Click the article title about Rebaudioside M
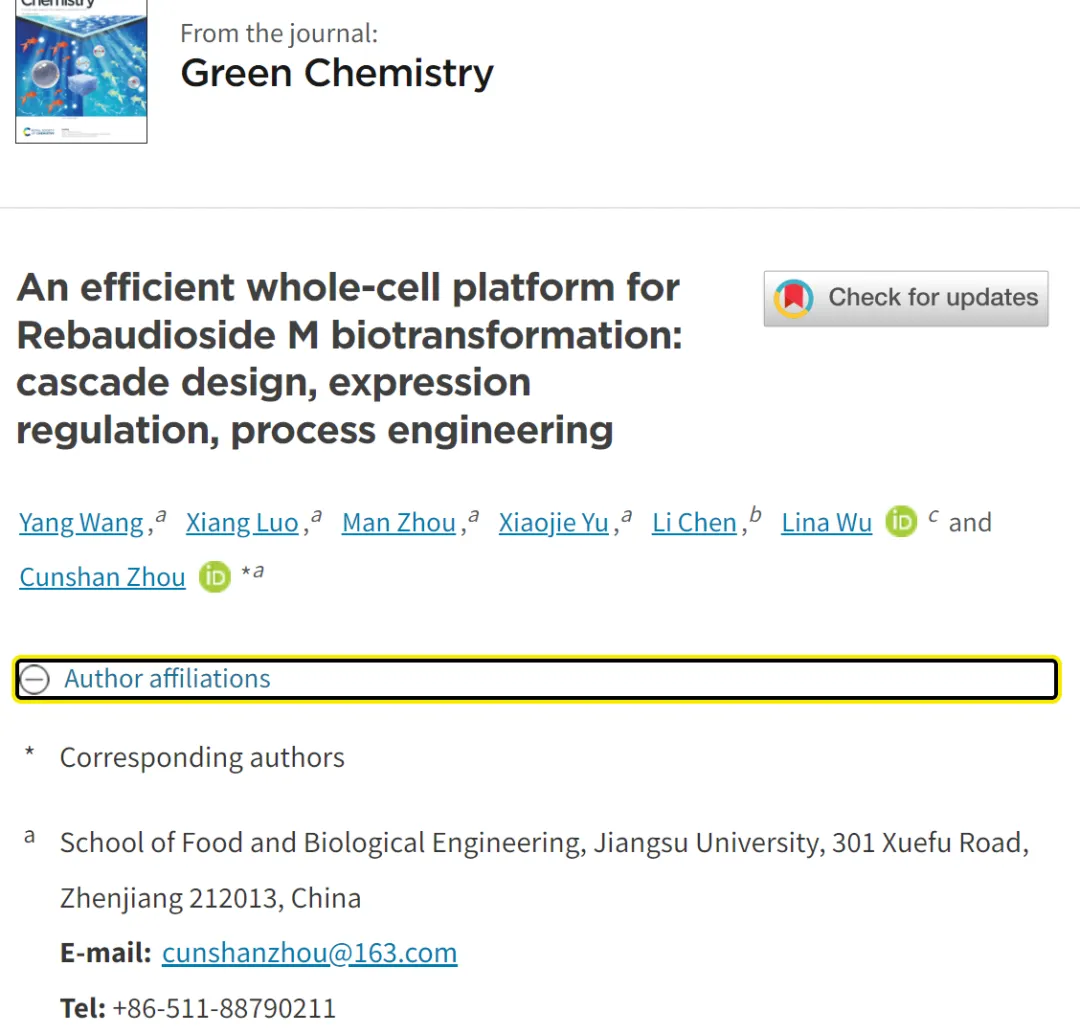Viewport: 1080px width, 1034px height. pos(349,358)
